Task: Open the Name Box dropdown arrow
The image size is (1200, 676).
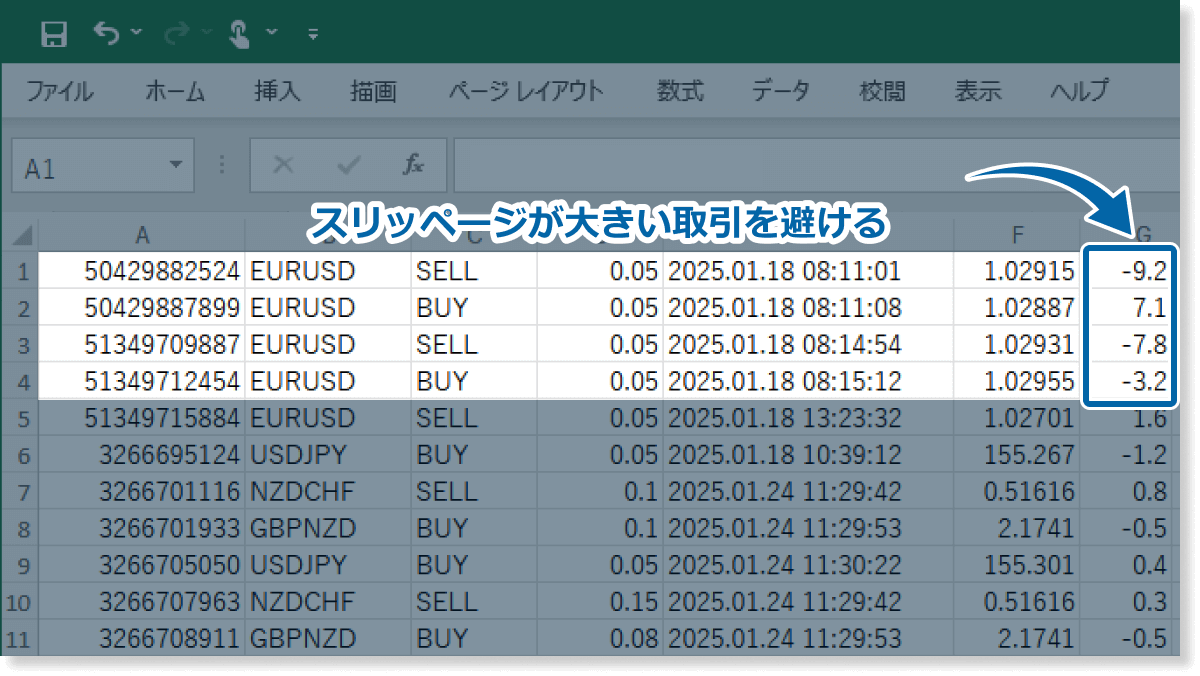Action: click(177, 164)
